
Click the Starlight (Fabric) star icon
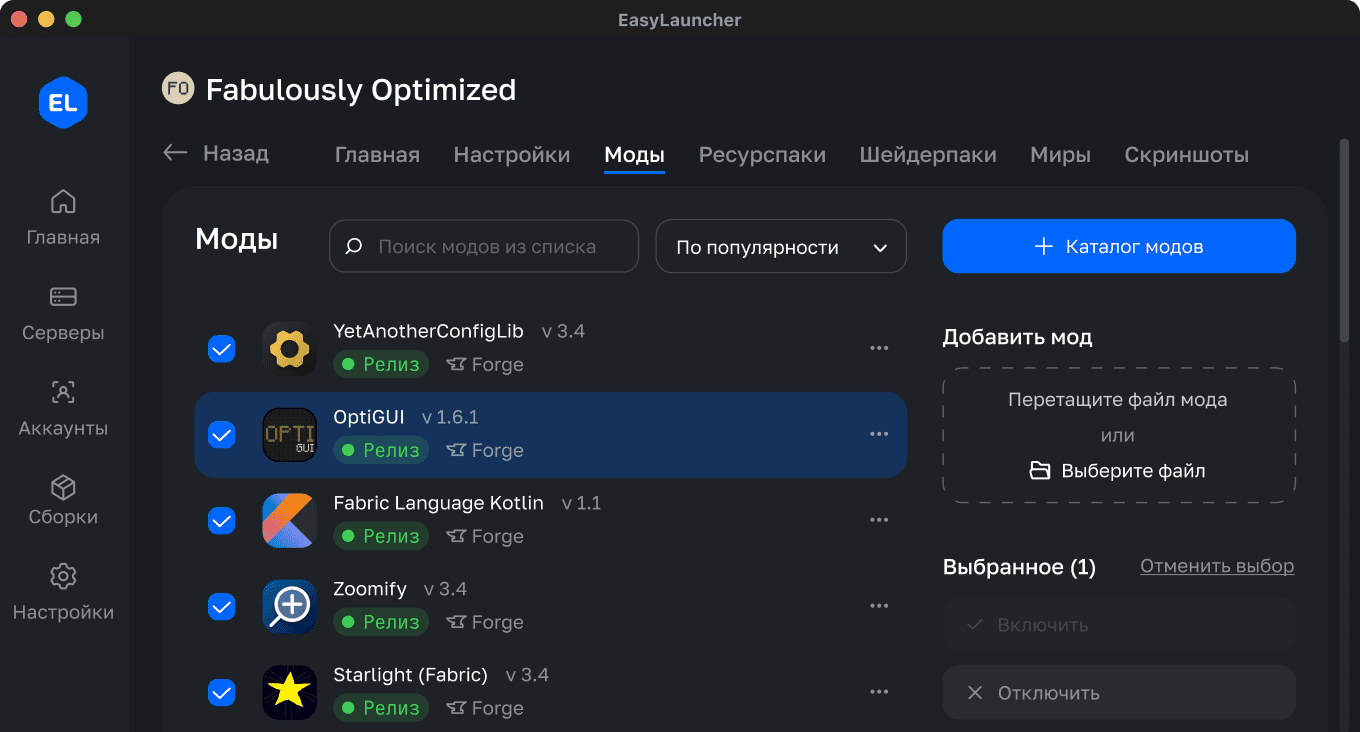pyautogui.click(x=289, y=692)
